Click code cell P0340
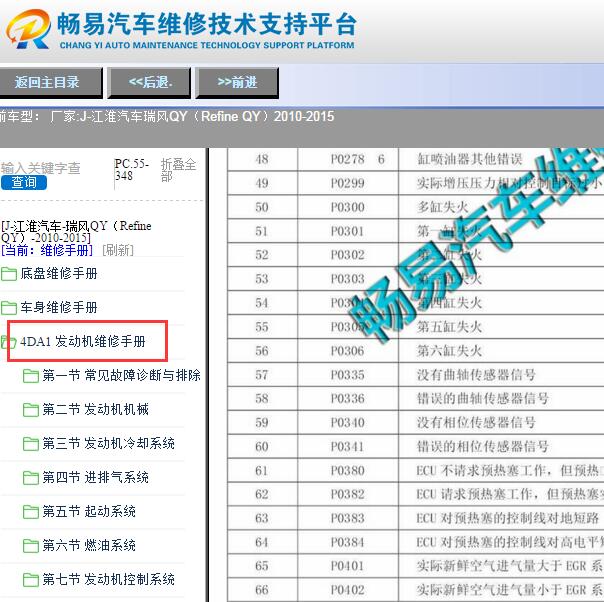 (348, 423)
